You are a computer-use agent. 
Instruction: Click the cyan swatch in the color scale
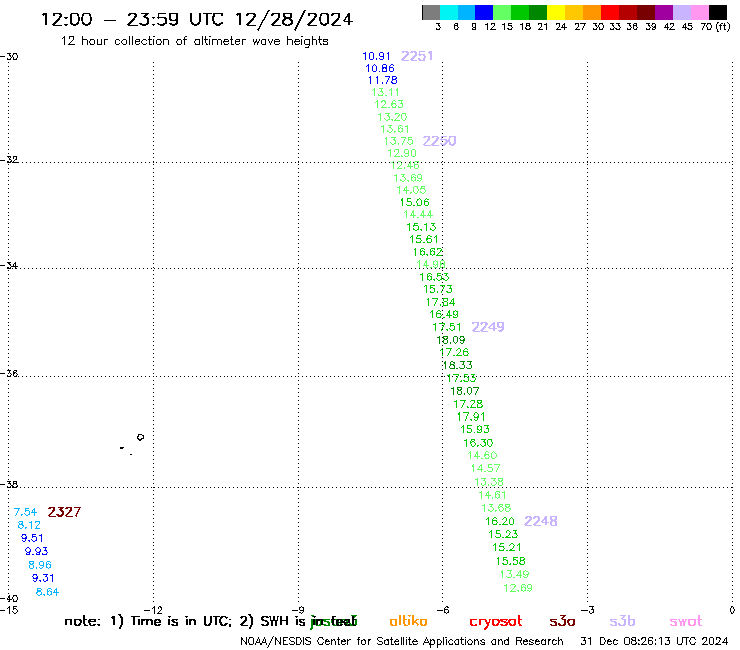point(449,12)
